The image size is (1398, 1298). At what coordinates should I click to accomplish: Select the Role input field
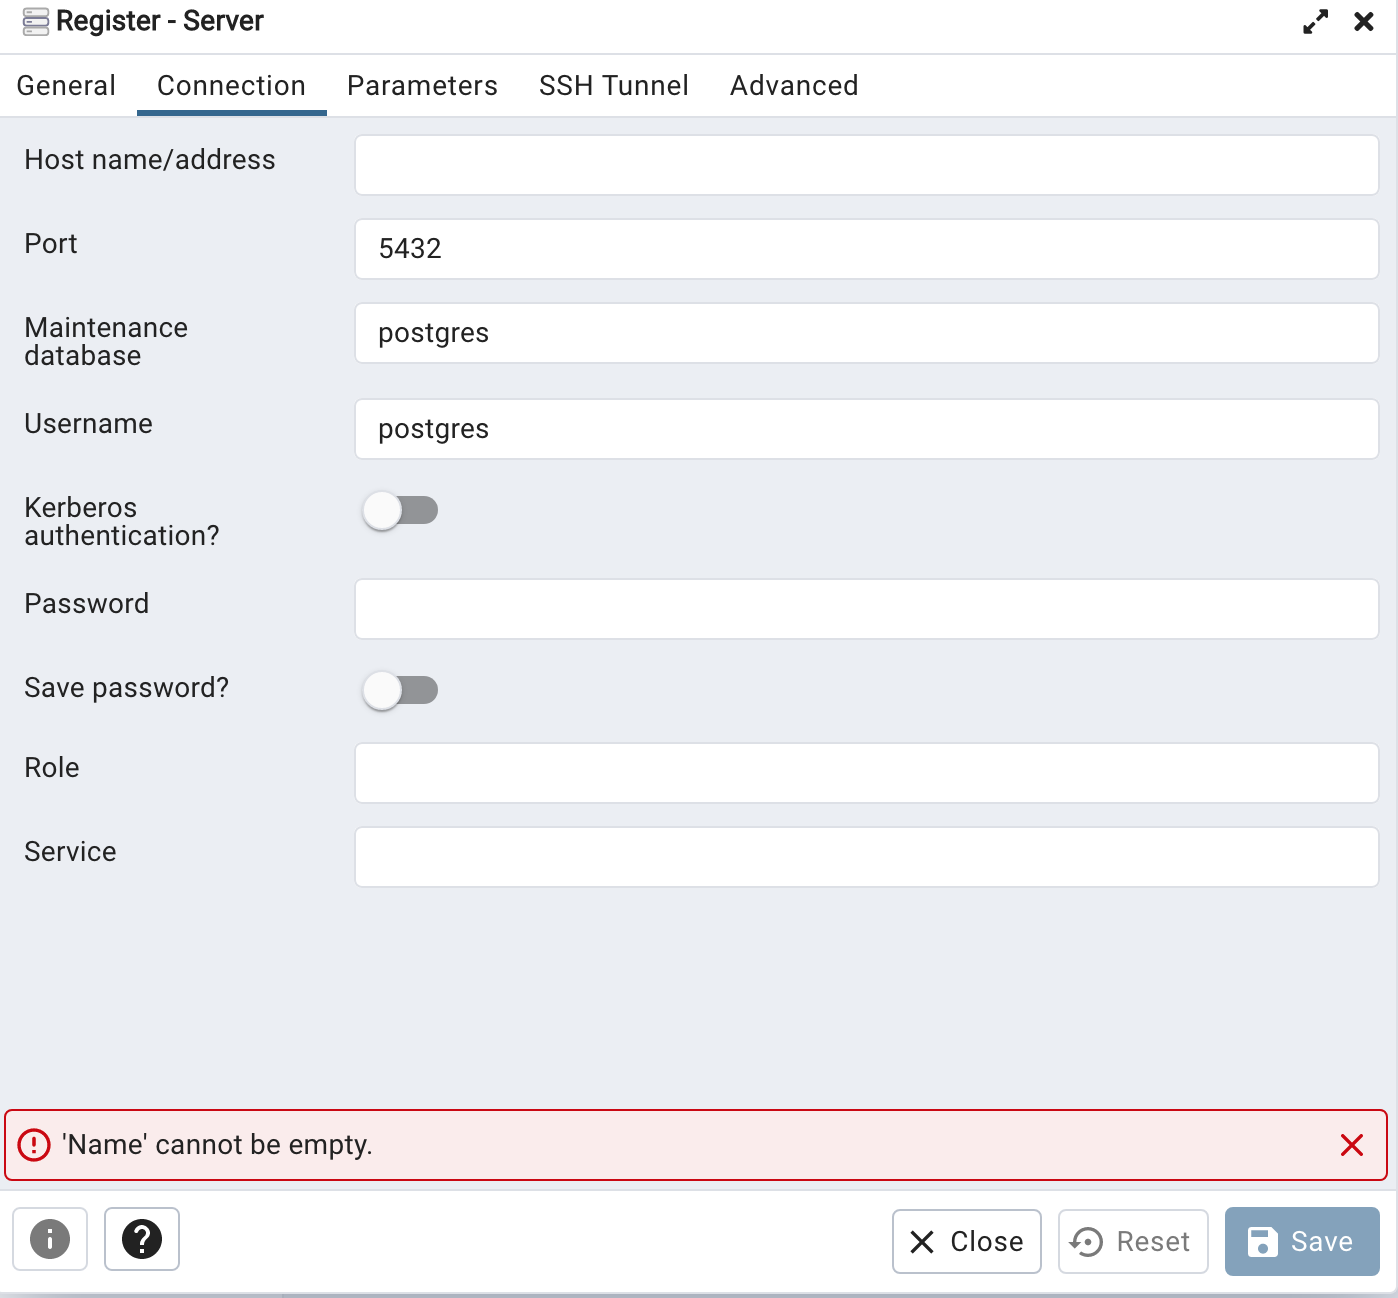[x=866, y=773]
